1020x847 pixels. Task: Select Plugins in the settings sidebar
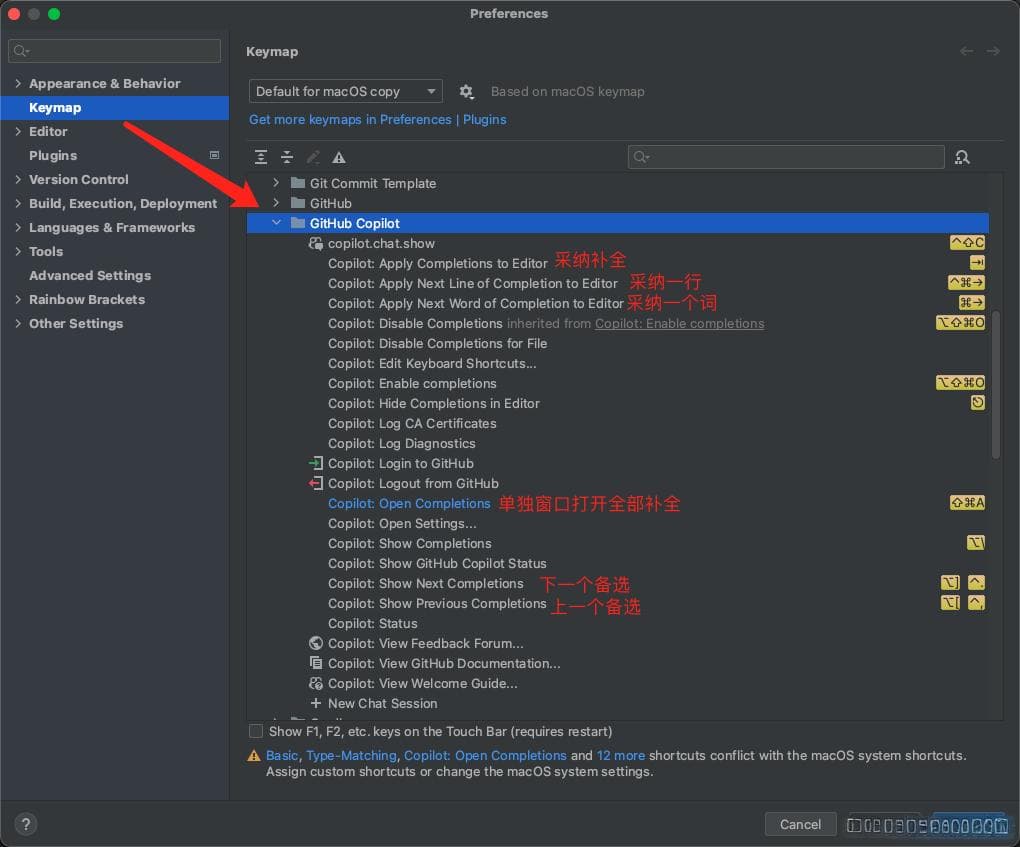point(114,155)
